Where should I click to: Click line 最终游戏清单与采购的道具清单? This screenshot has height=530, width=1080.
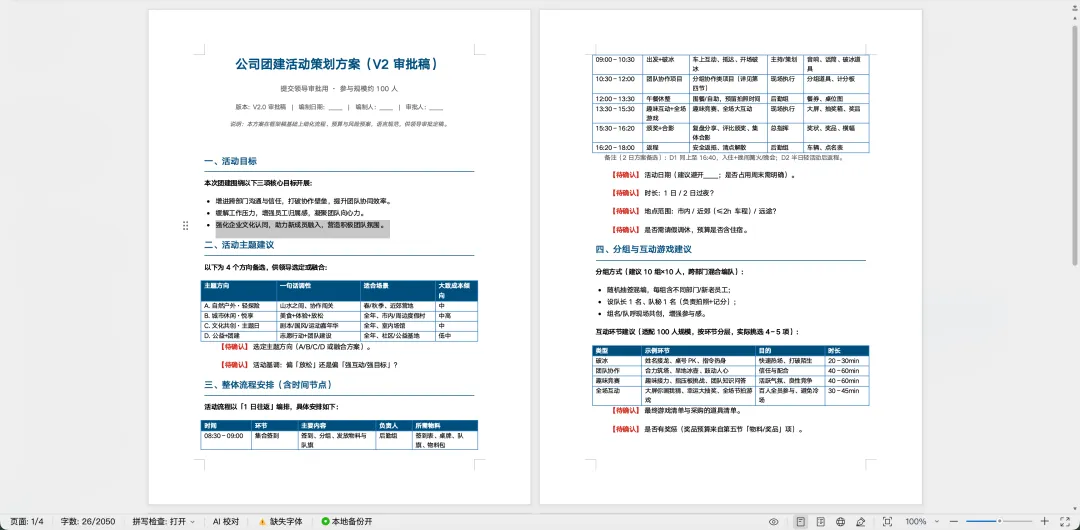pos(692,411)
